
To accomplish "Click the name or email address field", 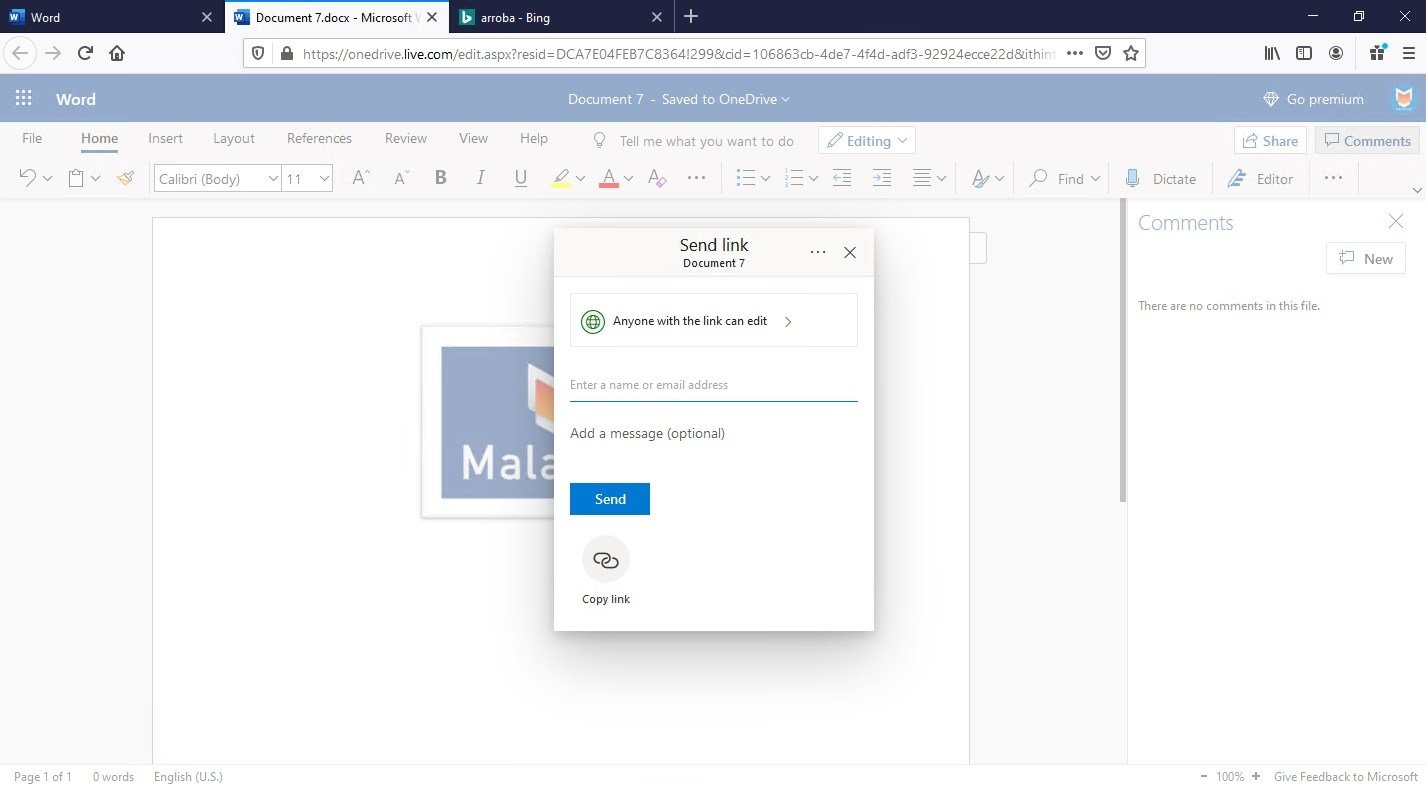I will (x=713, y=385).
